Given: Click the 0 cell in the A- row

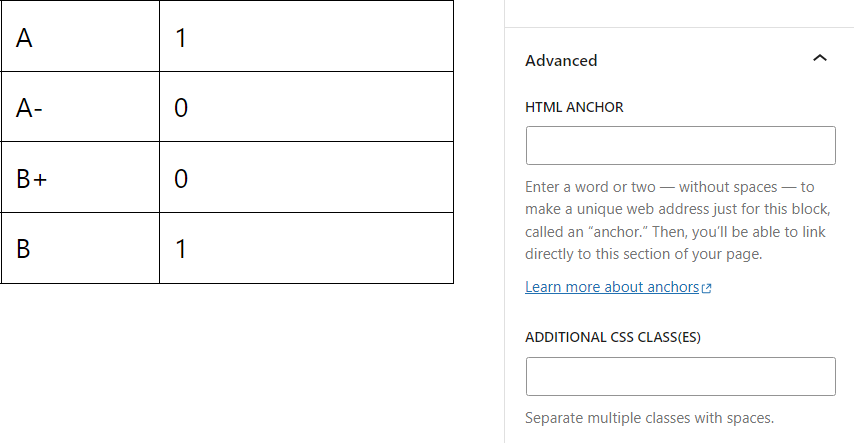Looking at the screenshot, I should click(306, 107).
